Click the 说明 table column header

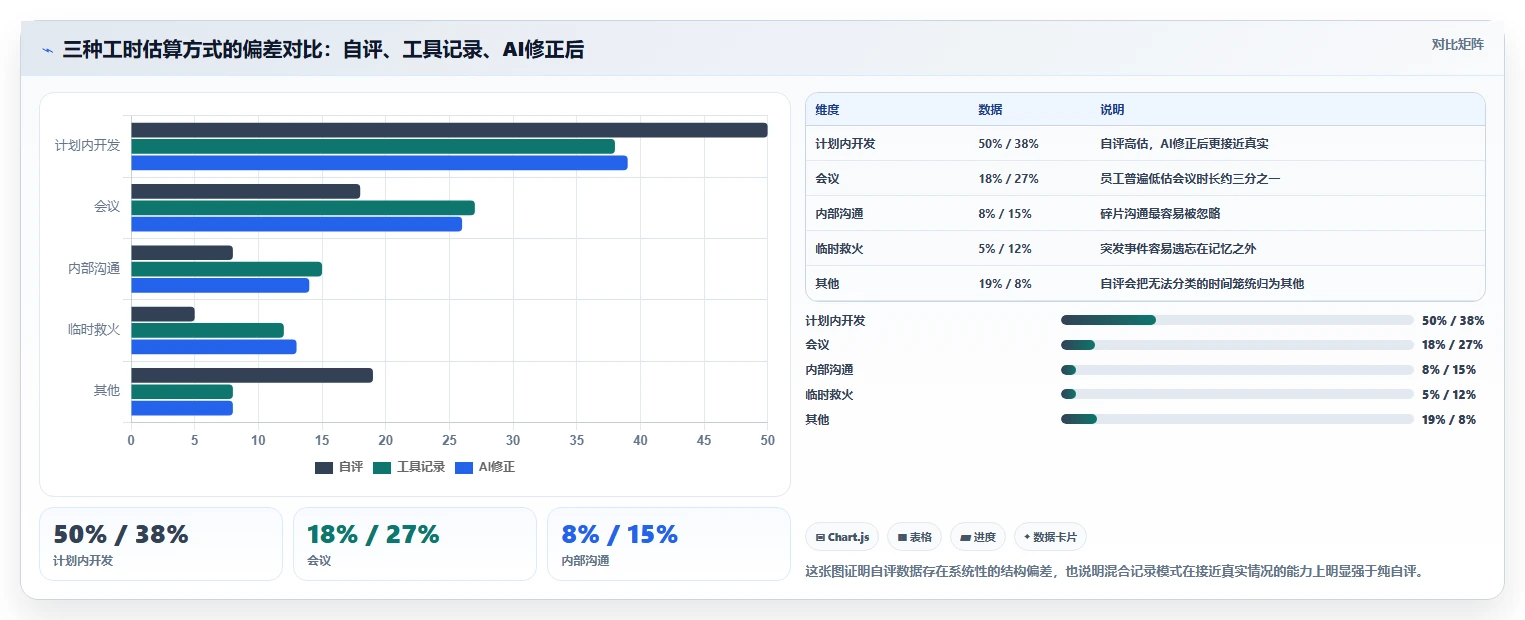(x=1112, y=110)
